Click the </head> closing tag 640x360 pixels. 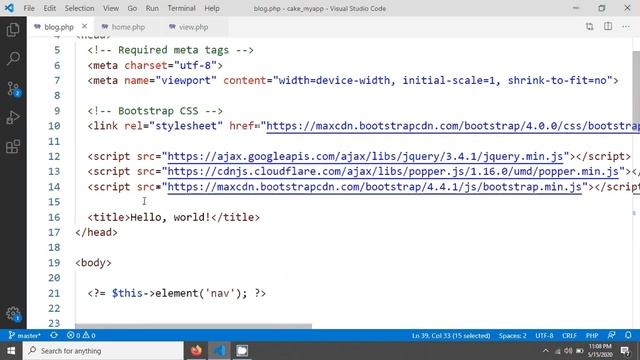pyautogui.click(x=96, y=232)
